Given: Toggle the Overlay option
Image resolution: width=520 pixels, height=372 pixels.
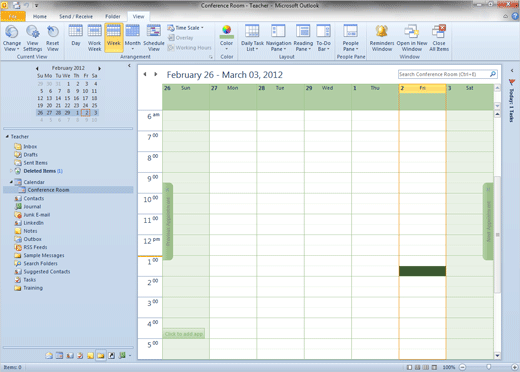Looking at the screenshot, I should (x=180, y=38).
